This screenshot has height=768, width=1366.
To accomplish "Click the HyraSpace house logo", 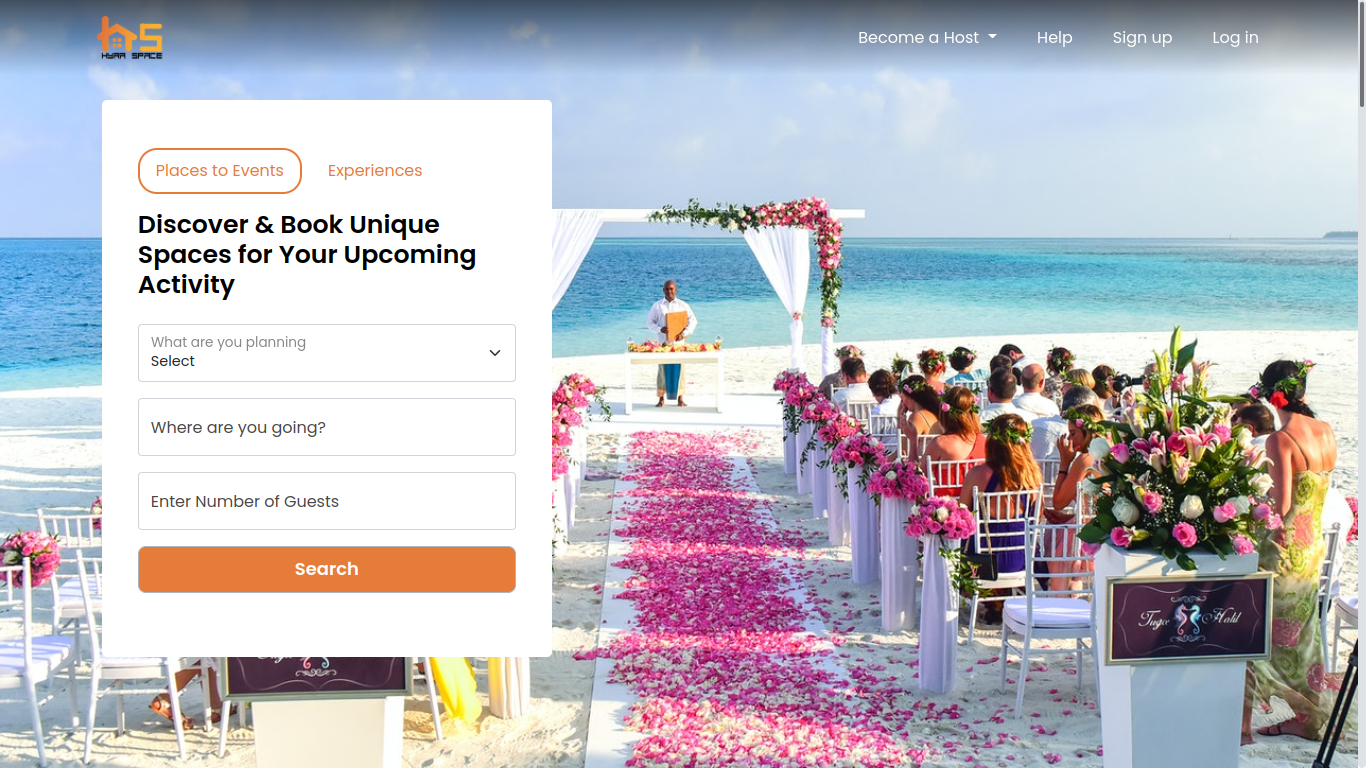I will (x=130, y=38).
